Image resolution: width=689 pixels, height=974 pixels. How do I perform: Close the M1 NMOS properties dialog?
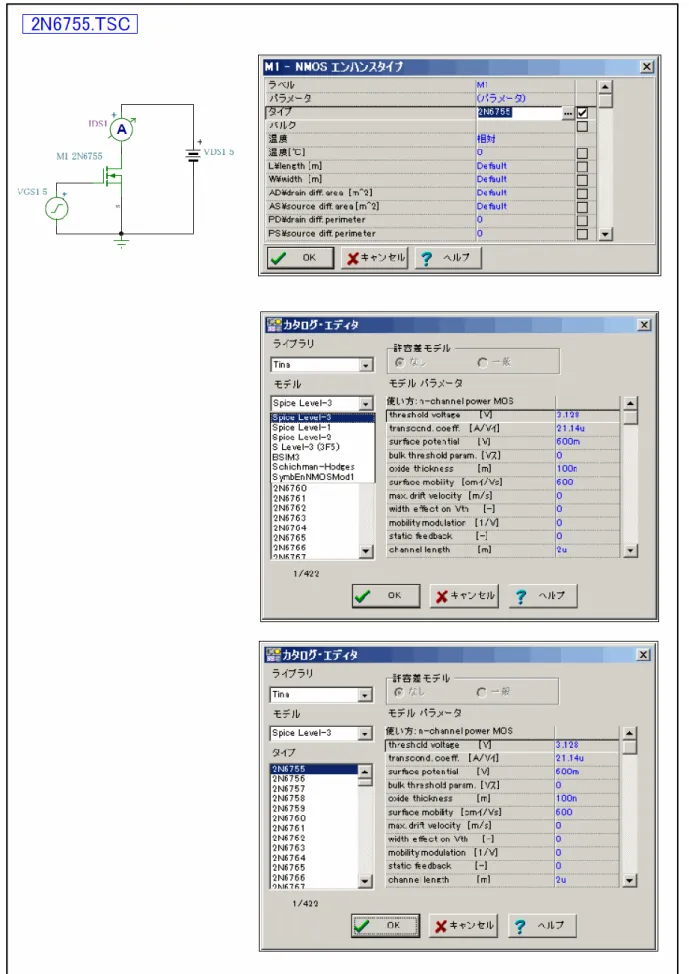pos(647,66)
